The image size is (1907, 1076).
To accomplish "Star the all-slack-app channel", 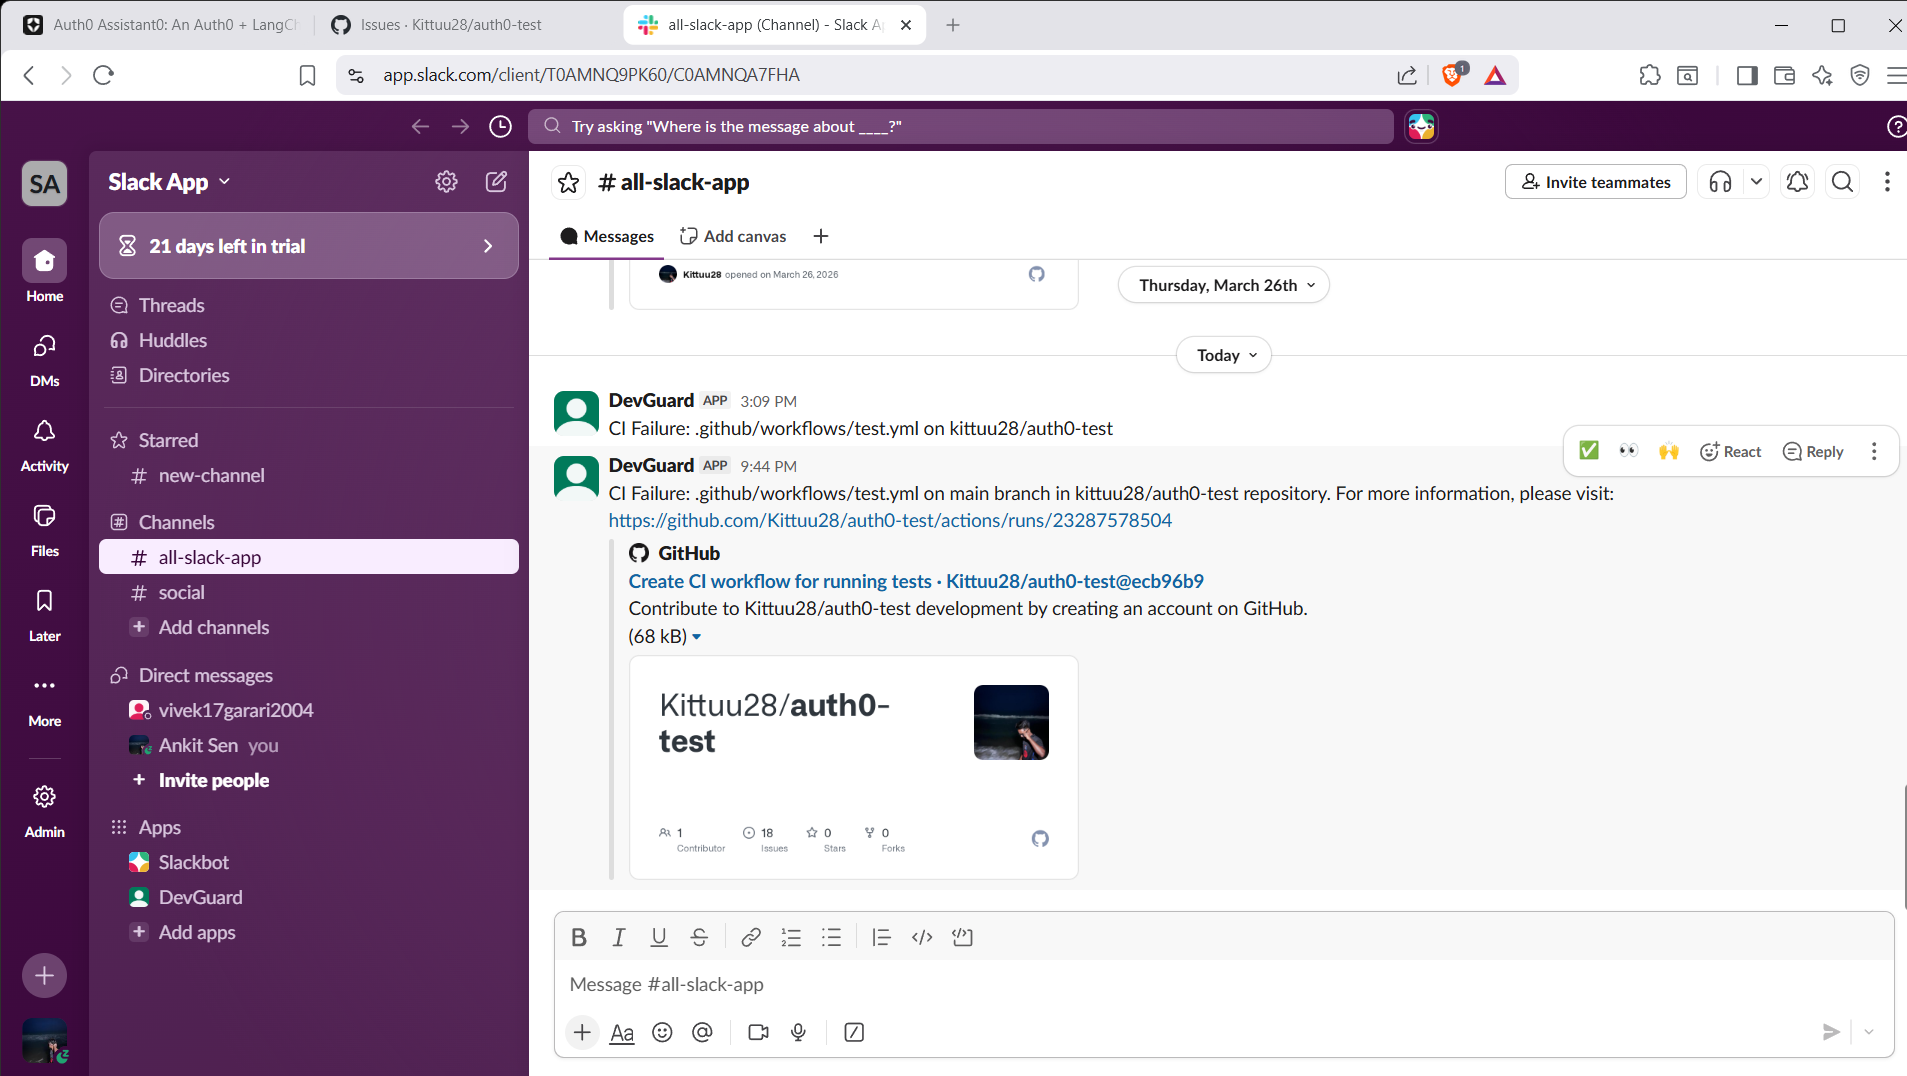I will point(569,182).
